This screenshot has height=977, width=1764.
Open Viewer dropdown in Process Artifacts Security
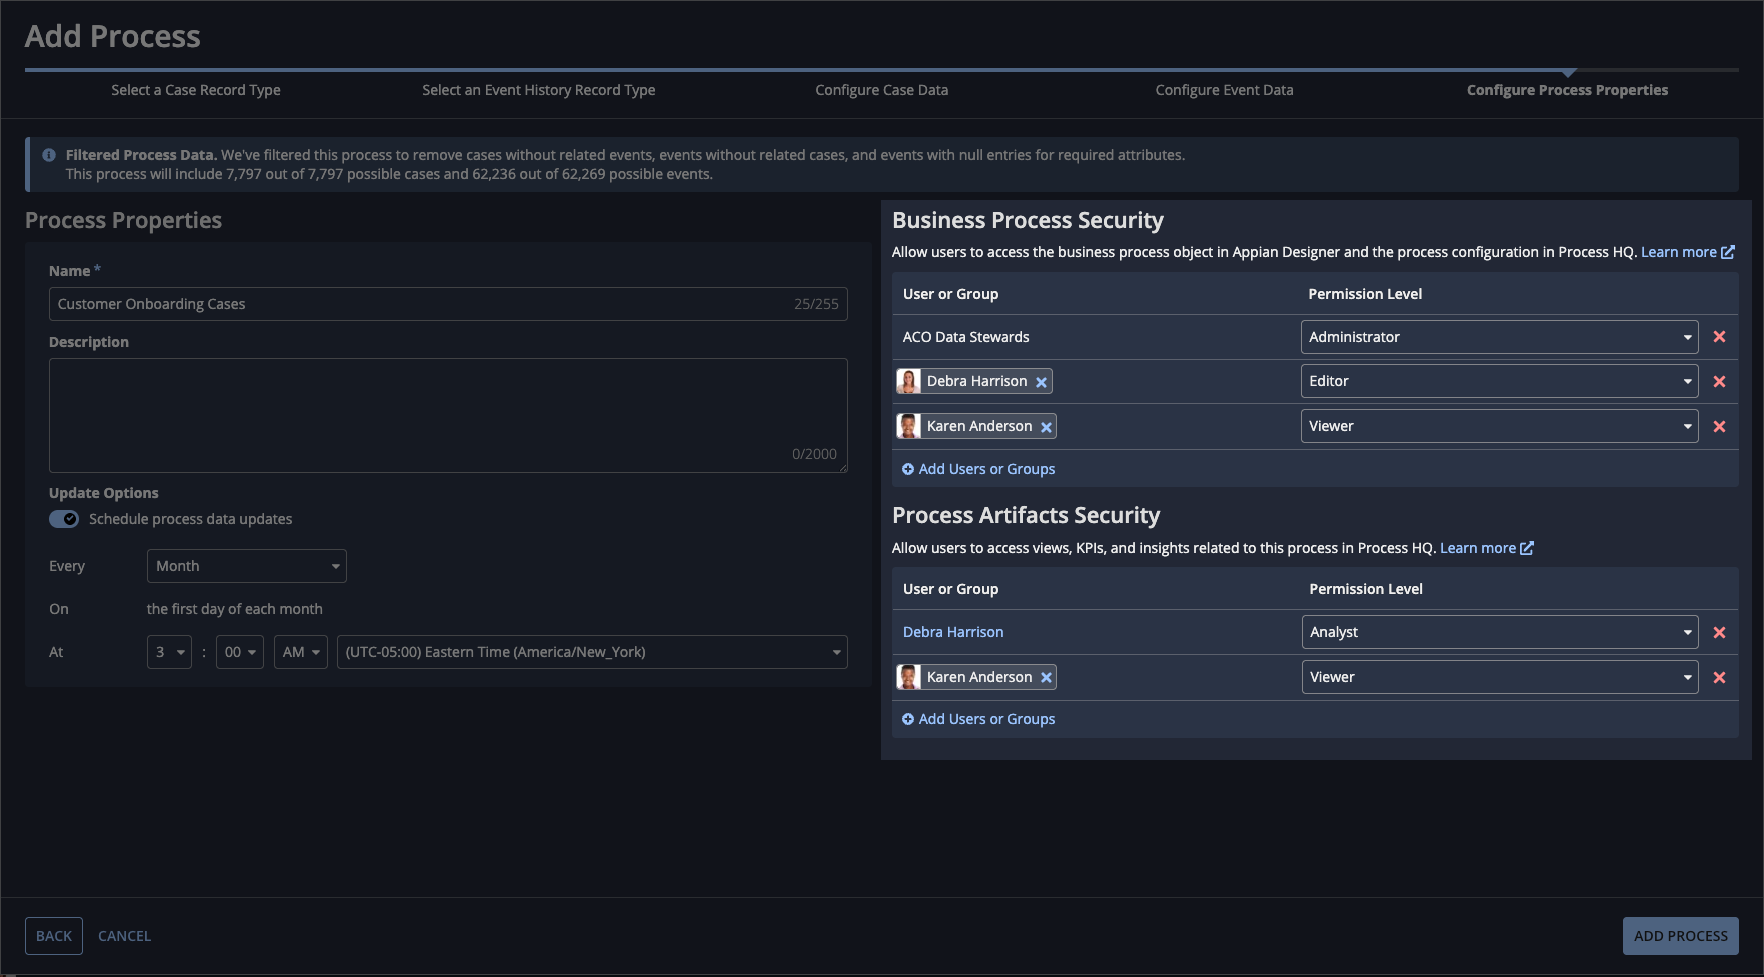coord(1499,677)
